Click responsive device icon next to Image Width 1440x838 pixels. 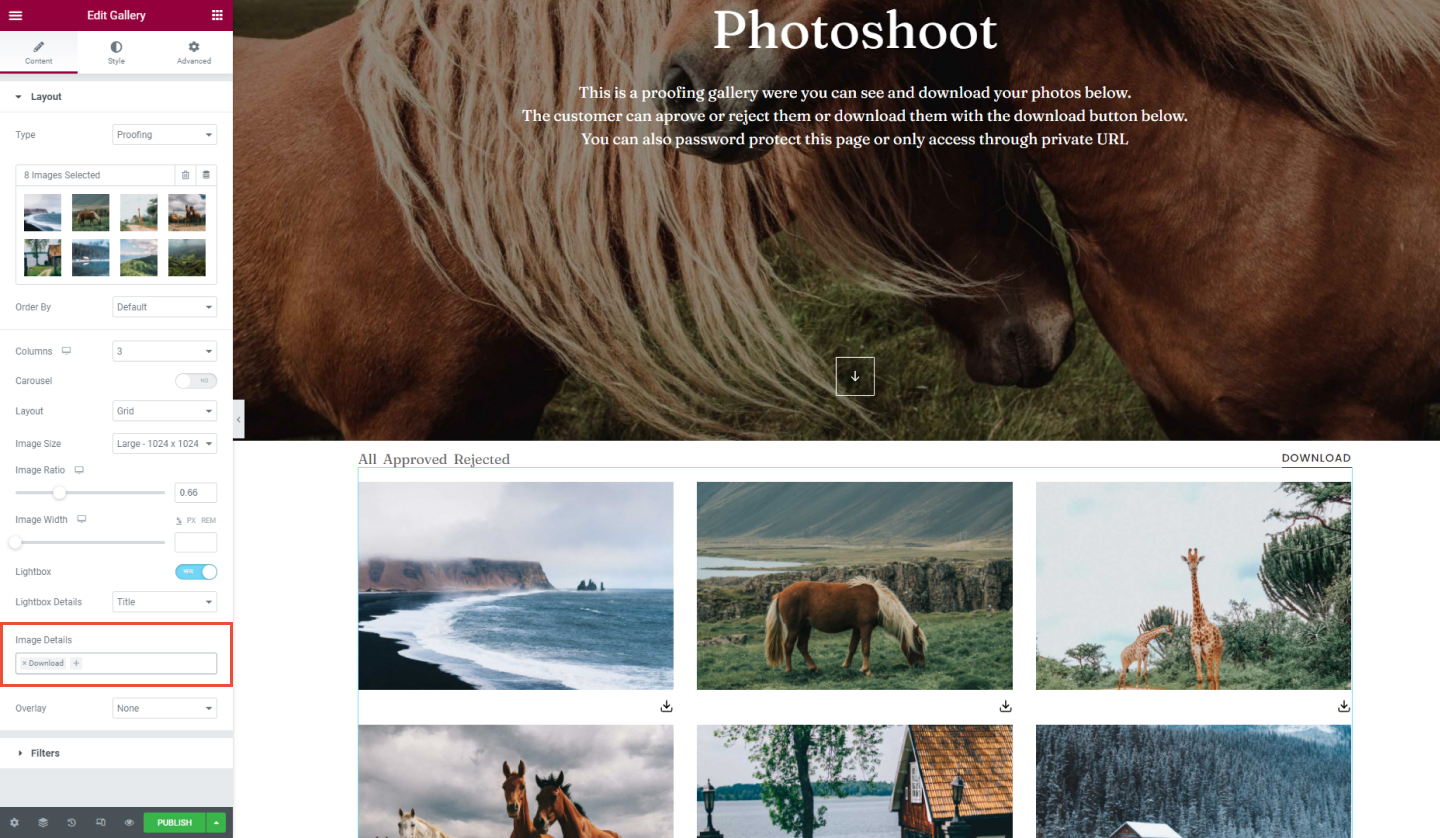[x=82, y=520]
